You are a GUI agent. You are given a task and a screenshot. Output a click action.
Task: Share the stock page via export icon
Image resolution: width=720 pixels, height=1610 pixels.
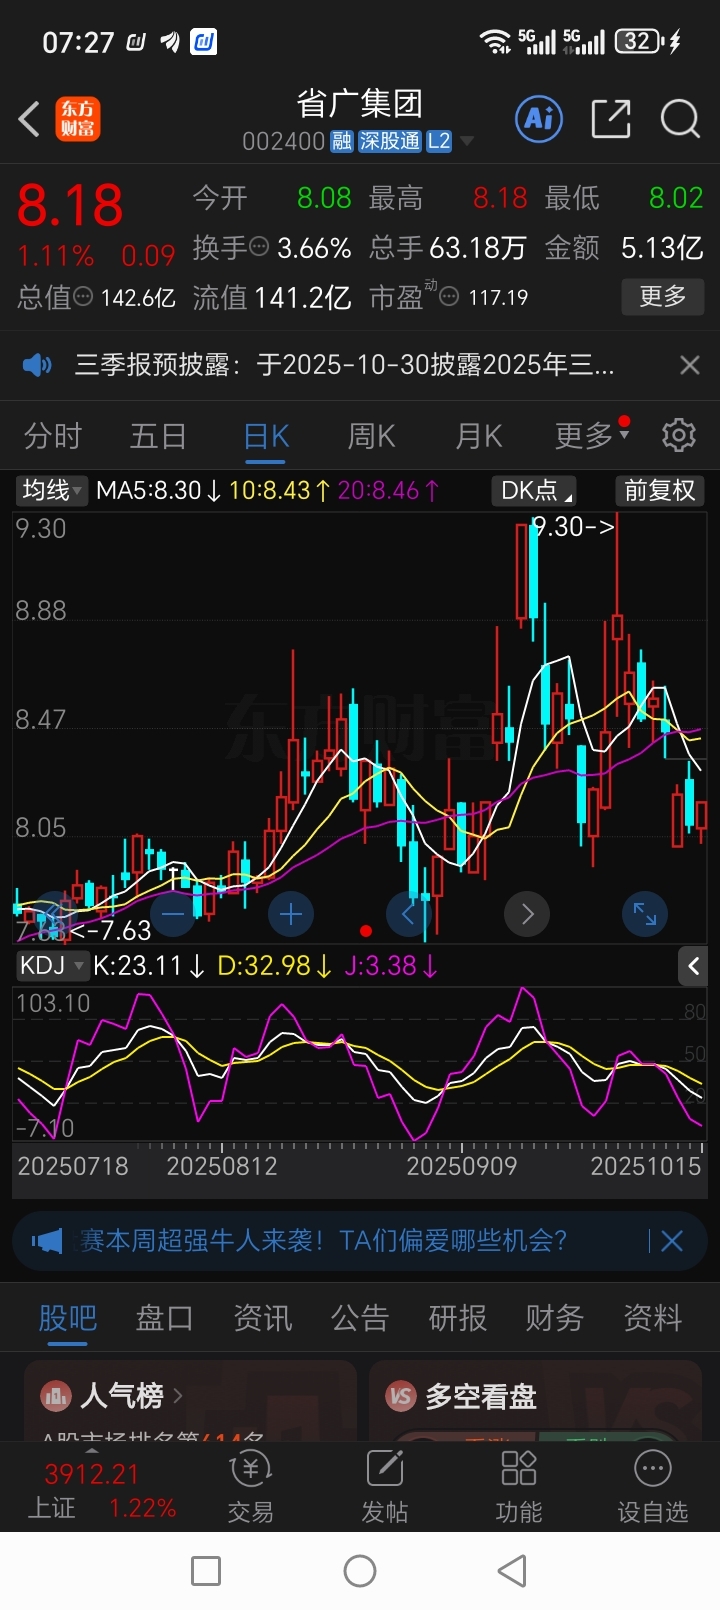click(x=611, y=119)
